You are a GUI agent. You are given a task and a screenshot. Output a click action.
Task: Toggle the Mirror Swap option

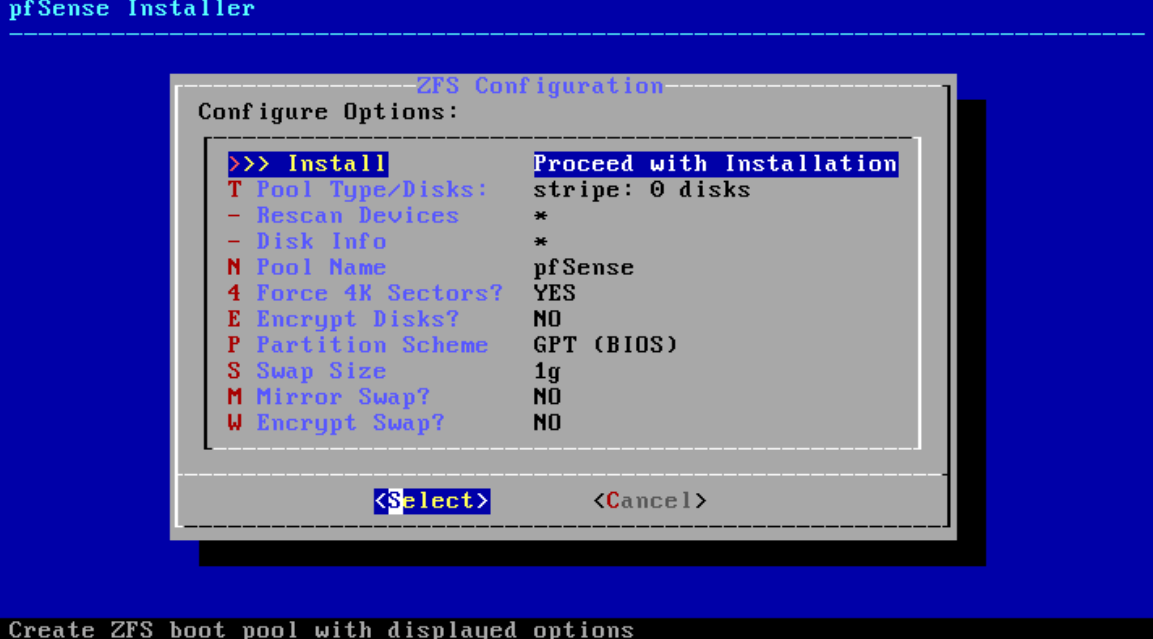[x=342, y=397]
